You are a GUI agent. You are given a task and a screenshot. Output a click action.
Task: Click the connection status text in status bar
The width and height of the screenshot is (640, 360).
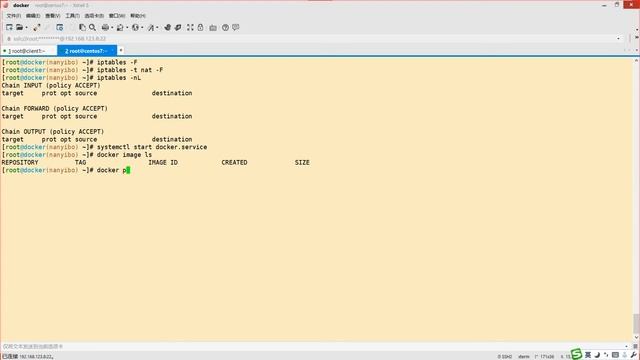[x=28, y=356]
